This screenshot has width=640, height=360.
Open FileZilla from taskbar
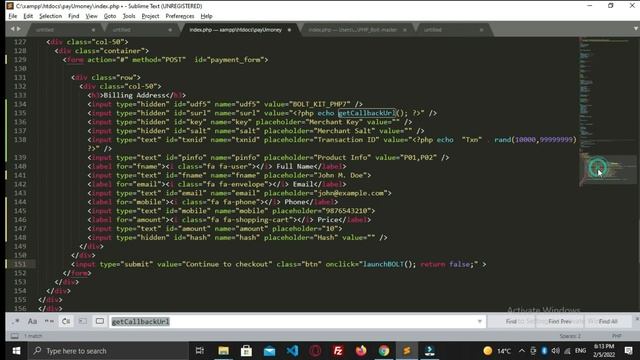(338, 351)
